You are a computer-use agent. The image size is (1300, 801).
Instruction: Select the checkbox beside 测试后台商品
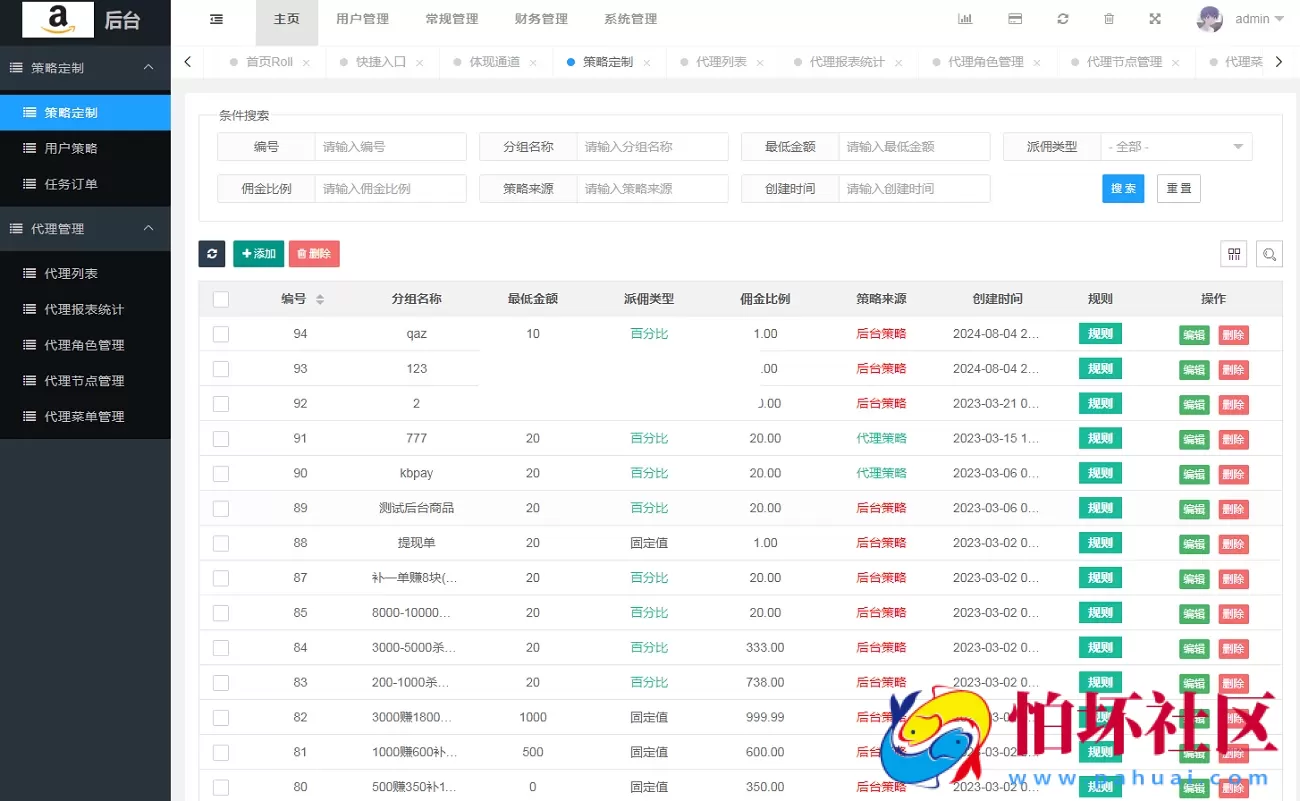pyautogui.click(x=221, y=508)
